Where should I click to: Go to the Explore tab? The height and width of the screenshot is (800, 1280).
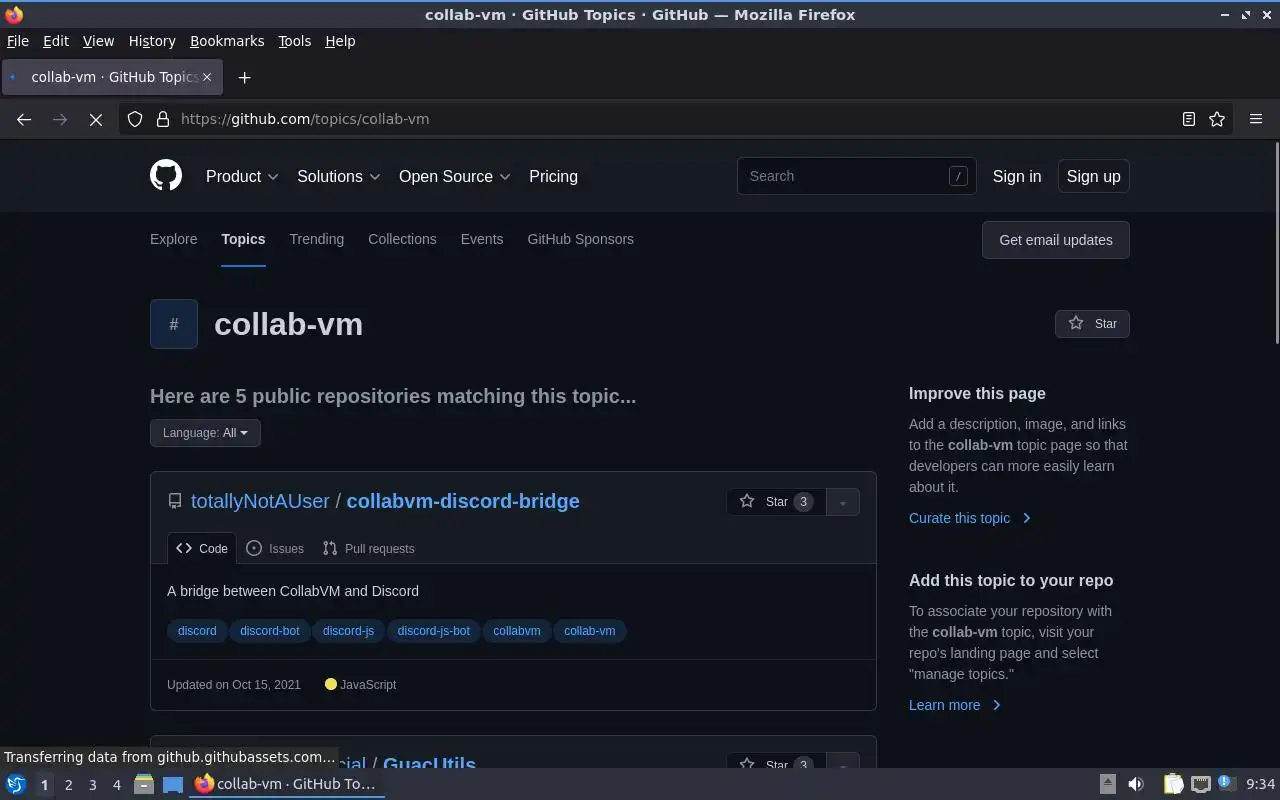(174, 239)
